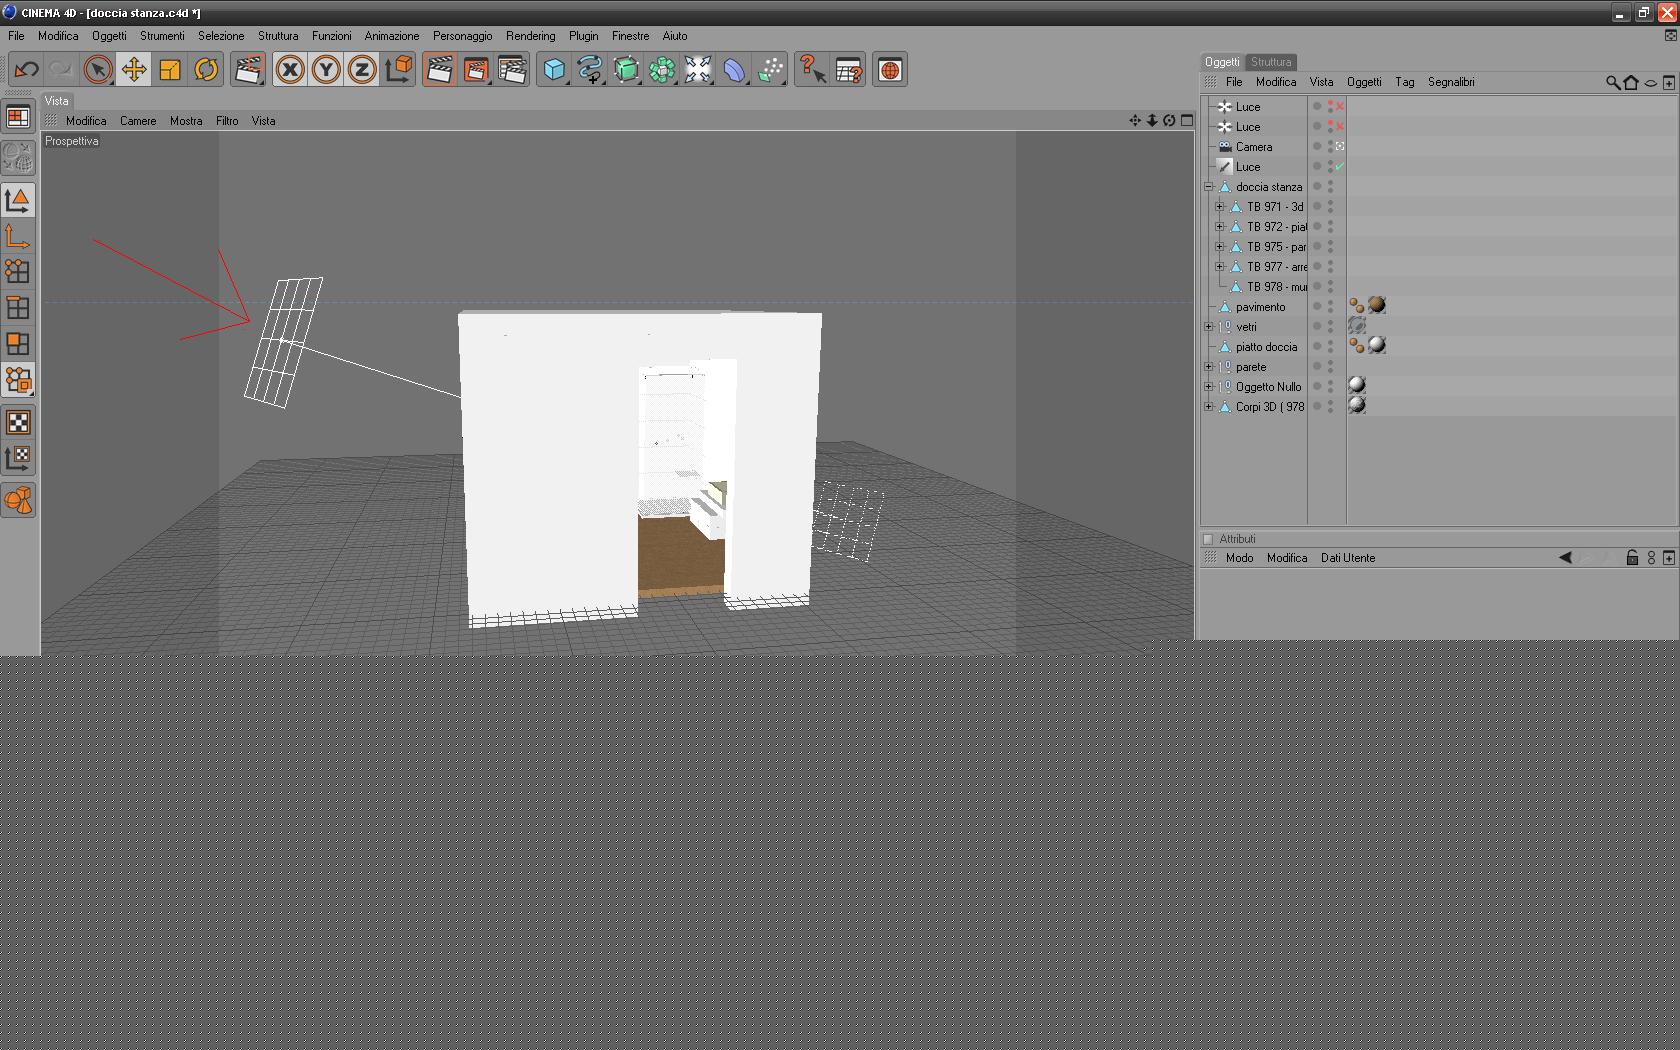Click the Undo arrow in the top toolbar
The image size is (1680, 1050).
coord(26,70)
